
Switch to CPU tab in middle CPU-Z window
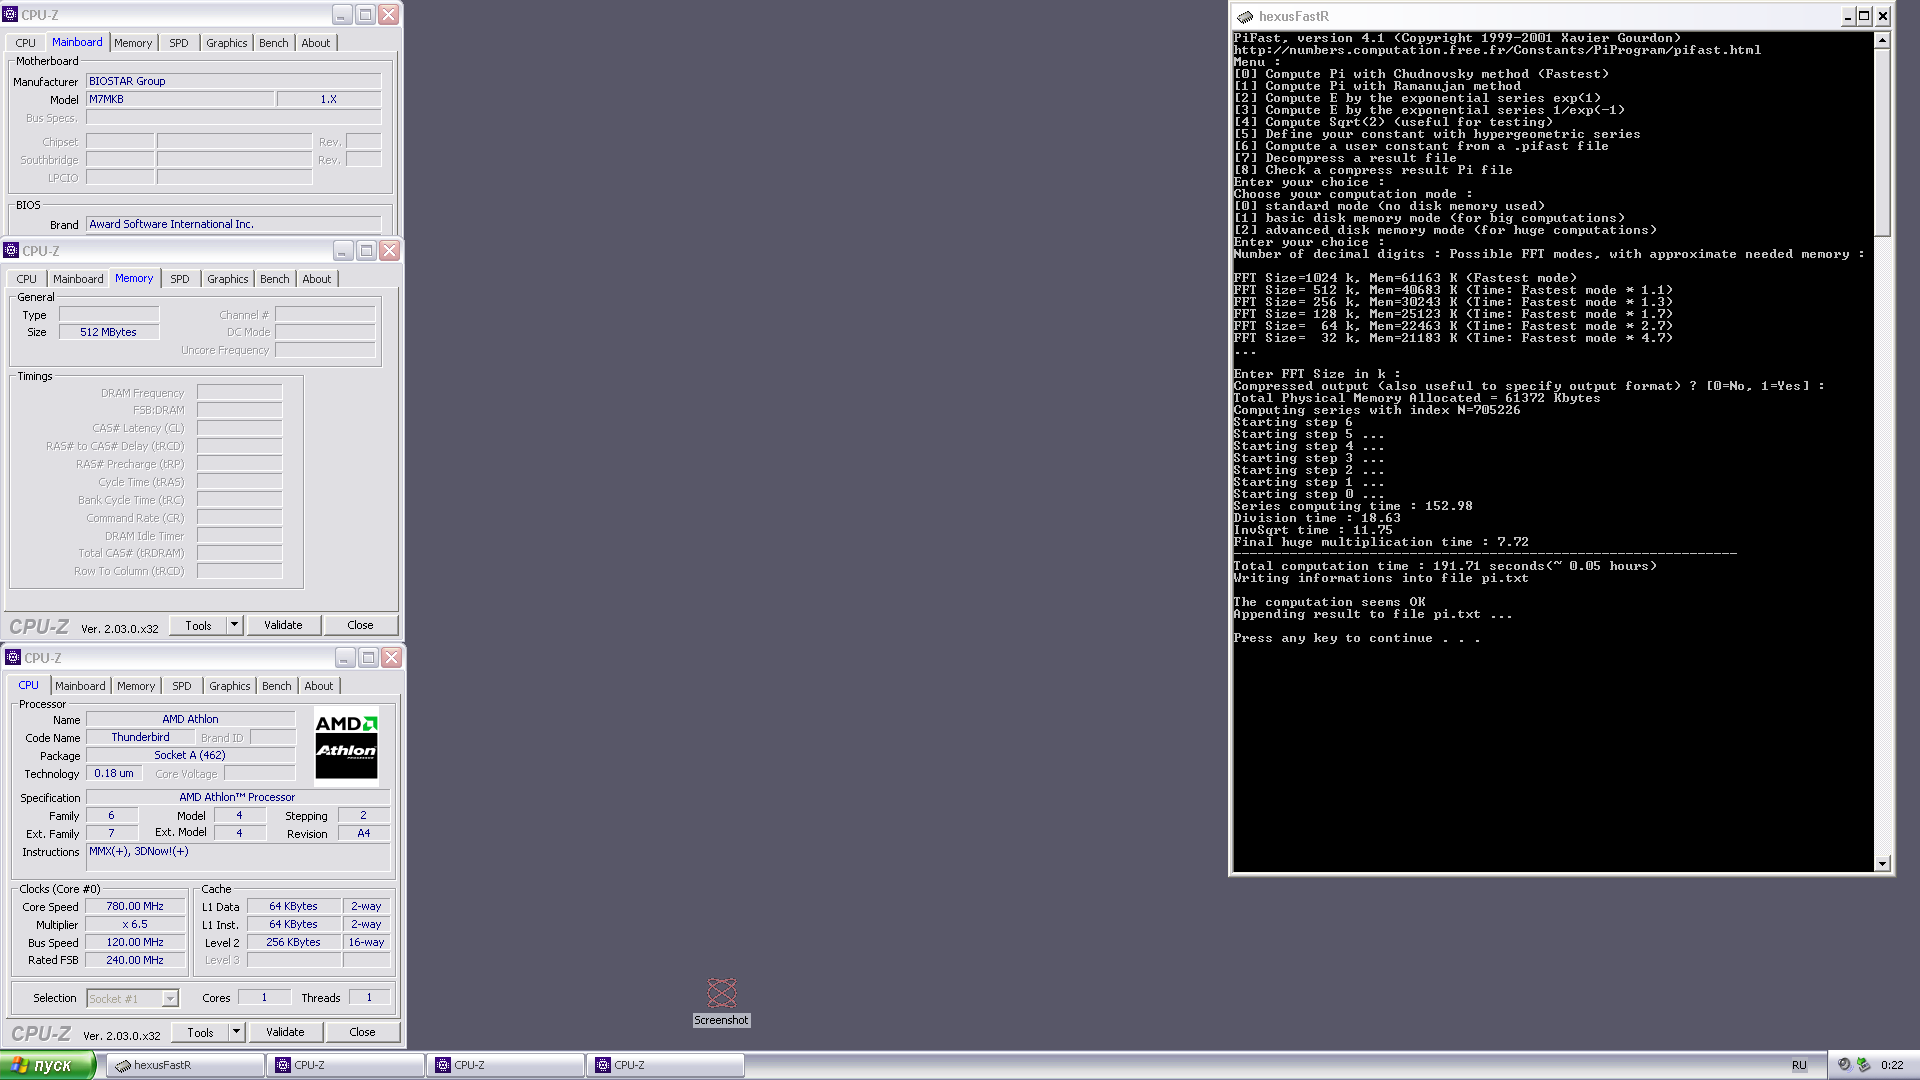(x=27, y=279)
